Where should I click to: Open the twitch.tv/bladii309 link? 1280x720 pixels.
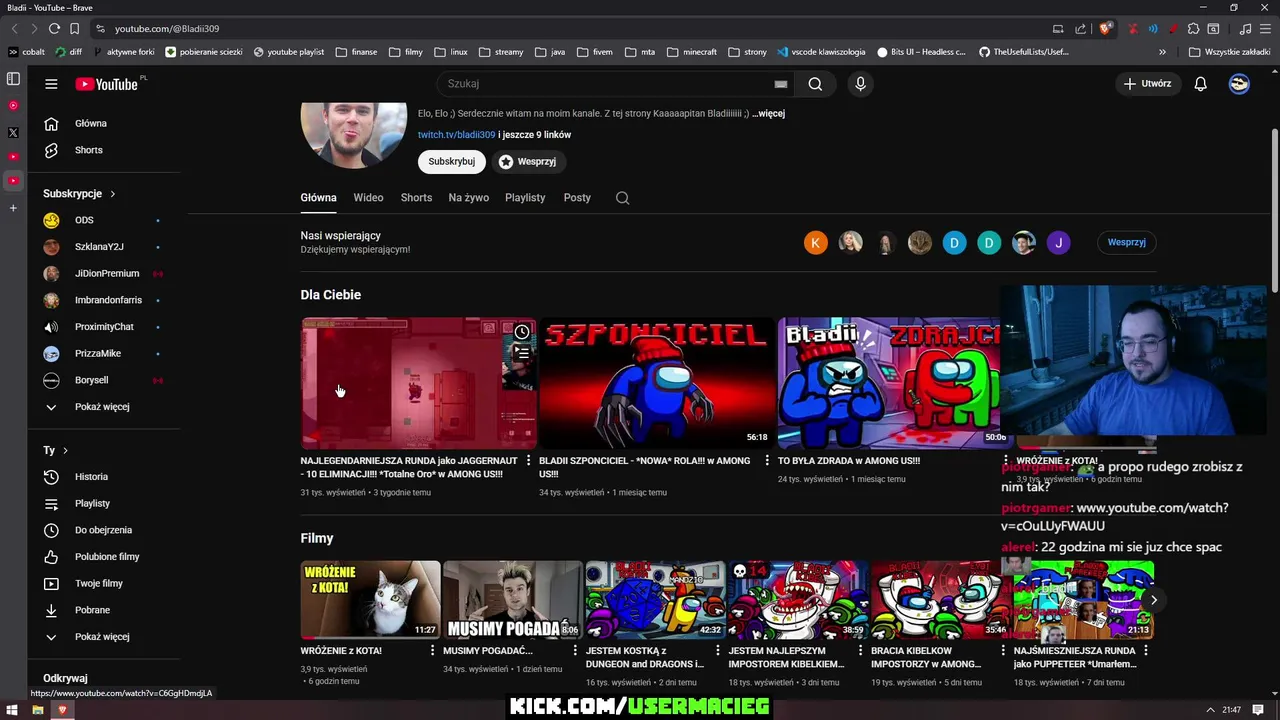click(456, 135)
